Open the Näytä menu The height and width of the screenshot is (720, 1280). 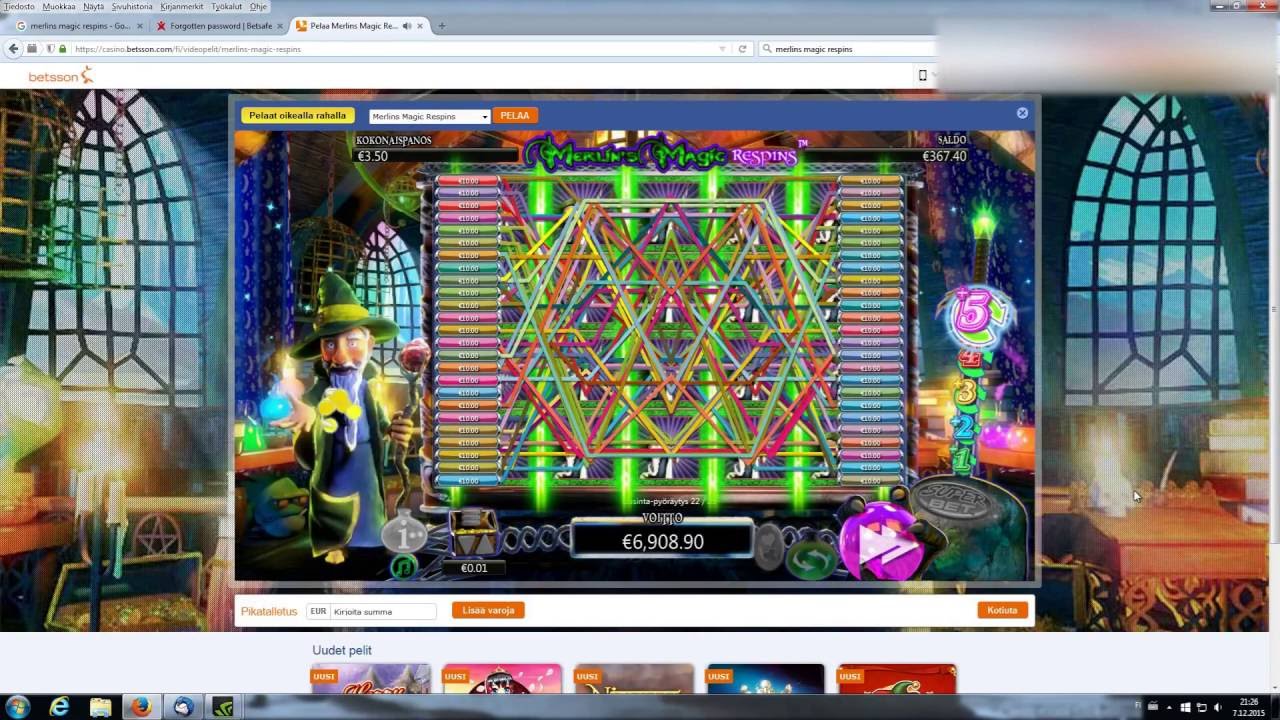93,6
